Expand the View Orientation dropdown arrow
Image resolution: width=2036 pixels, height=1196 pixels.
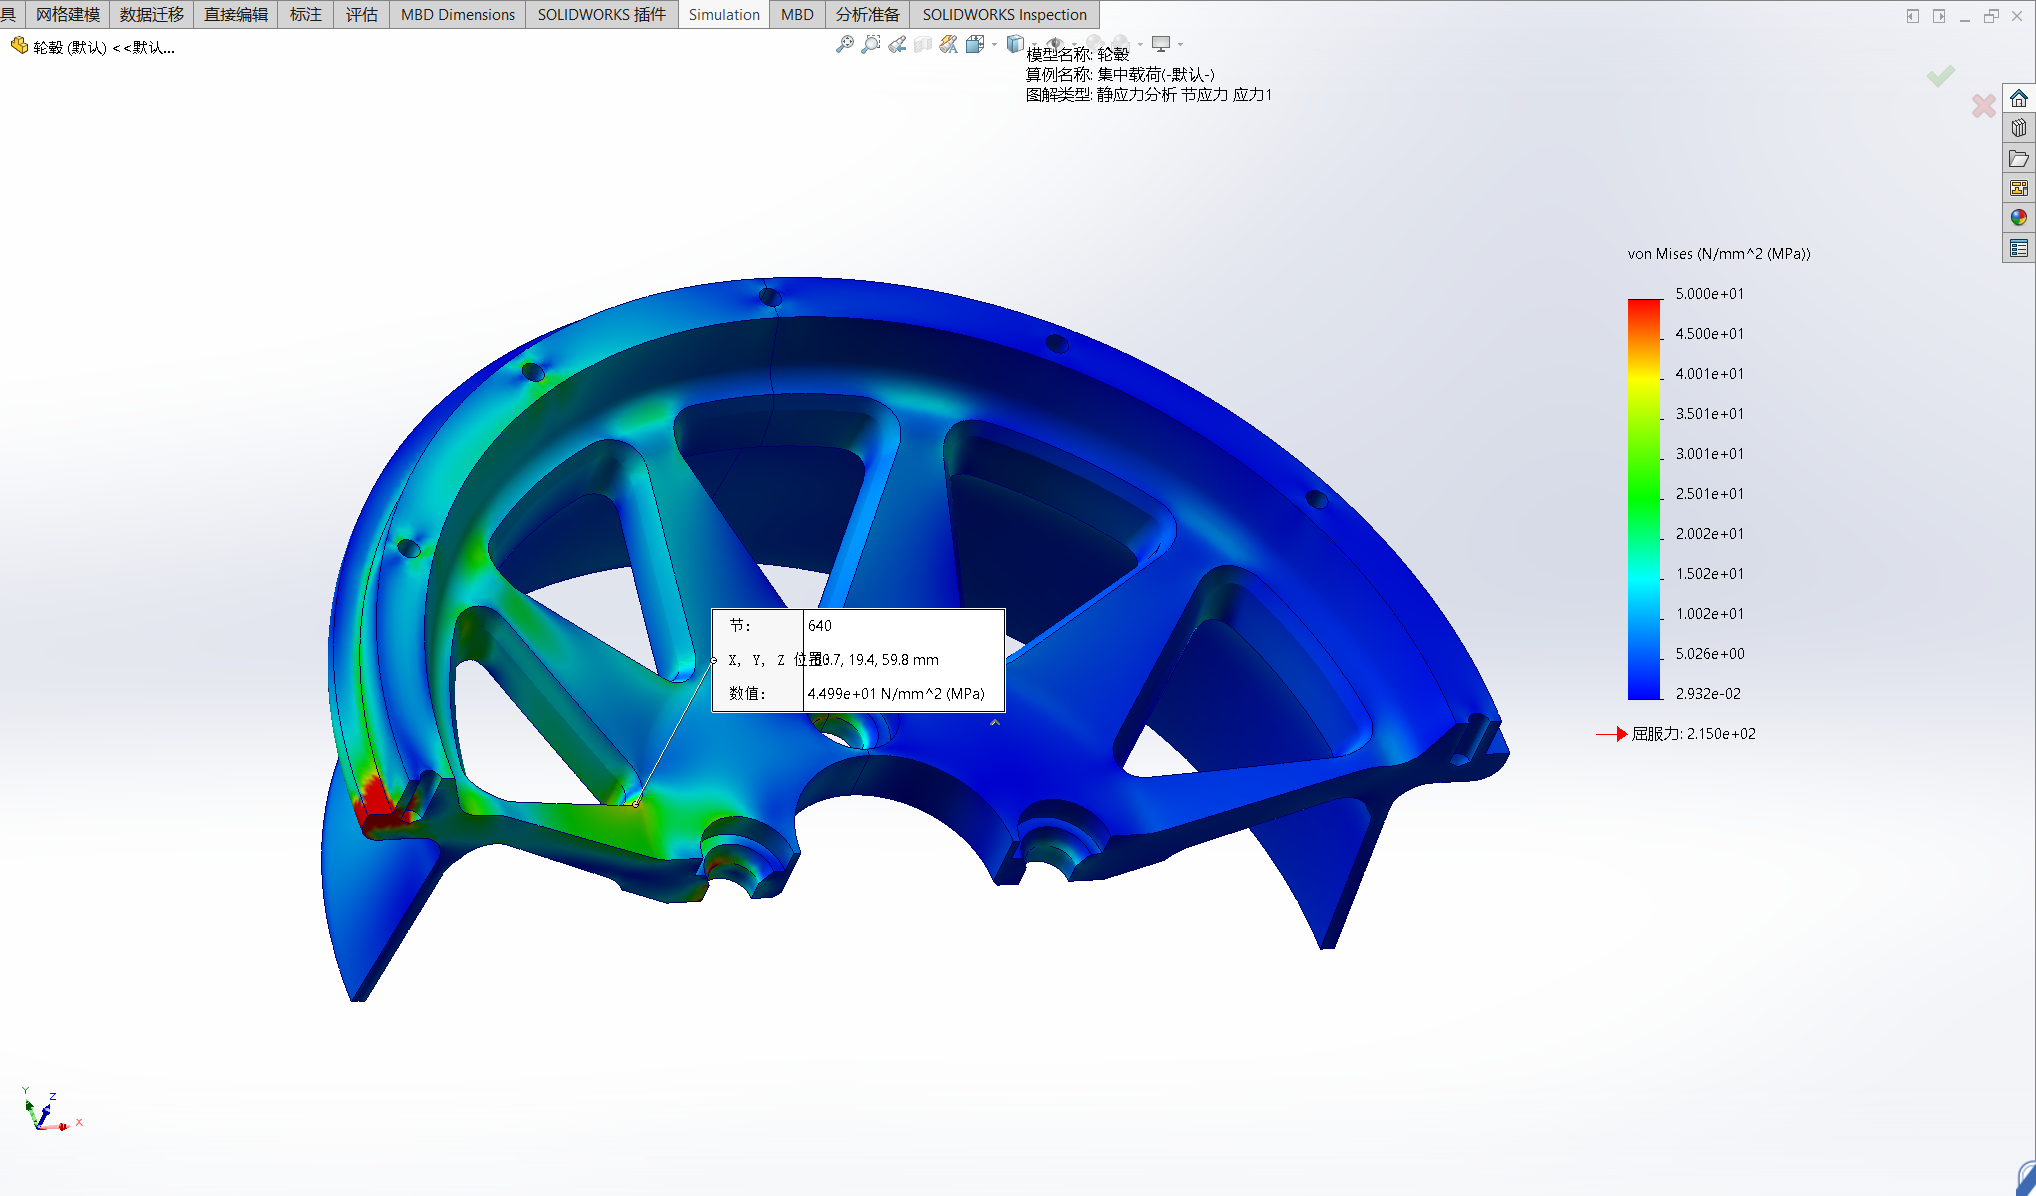(994, 44)
